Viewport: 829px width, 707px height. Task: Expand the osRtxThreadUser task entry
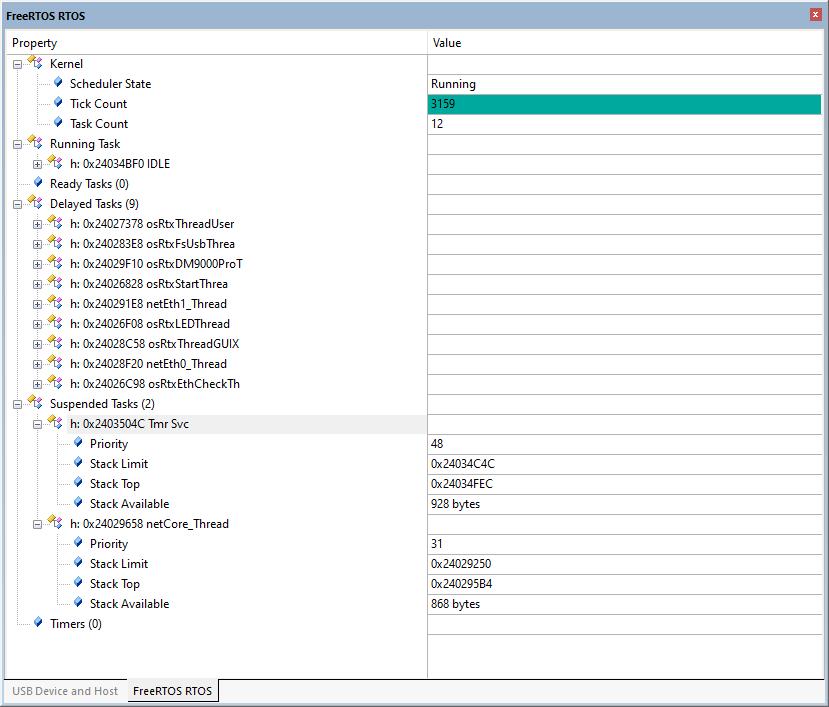pyautogui.click(x=38, y=225)
